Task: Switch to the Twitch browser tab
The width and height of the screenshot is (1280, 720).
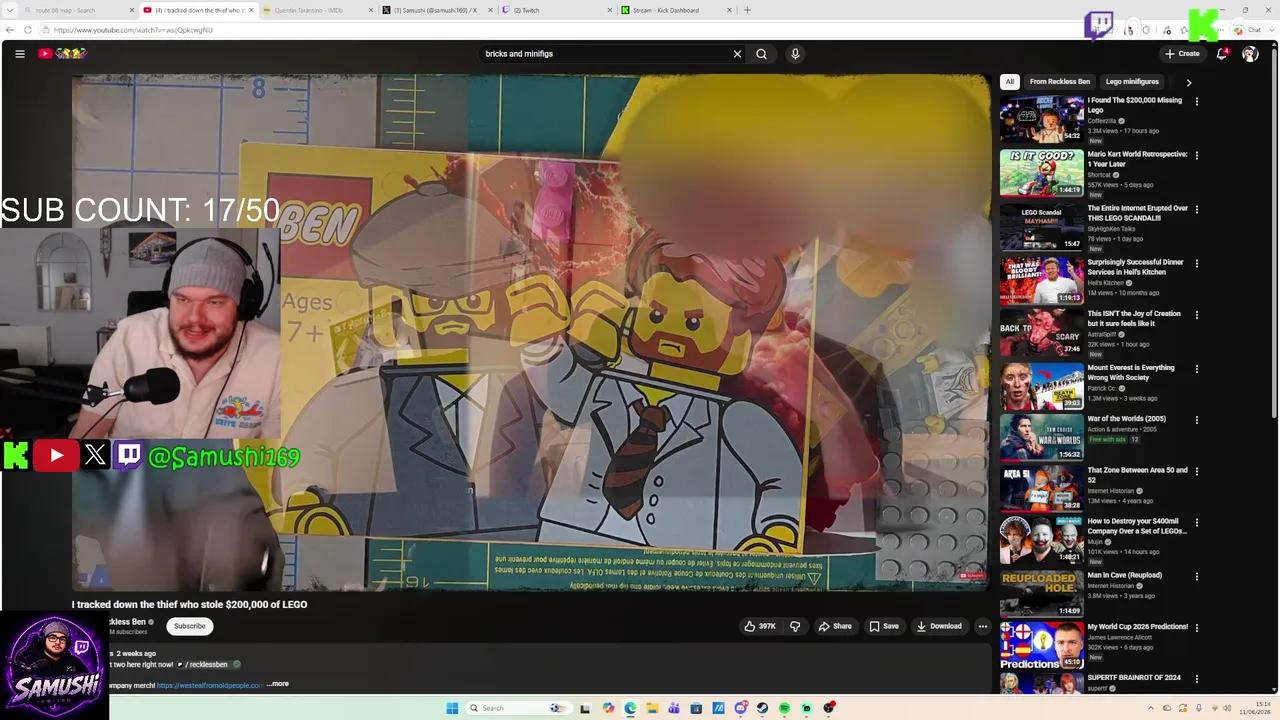Action: pyautogui.click(x=555, y=10)
